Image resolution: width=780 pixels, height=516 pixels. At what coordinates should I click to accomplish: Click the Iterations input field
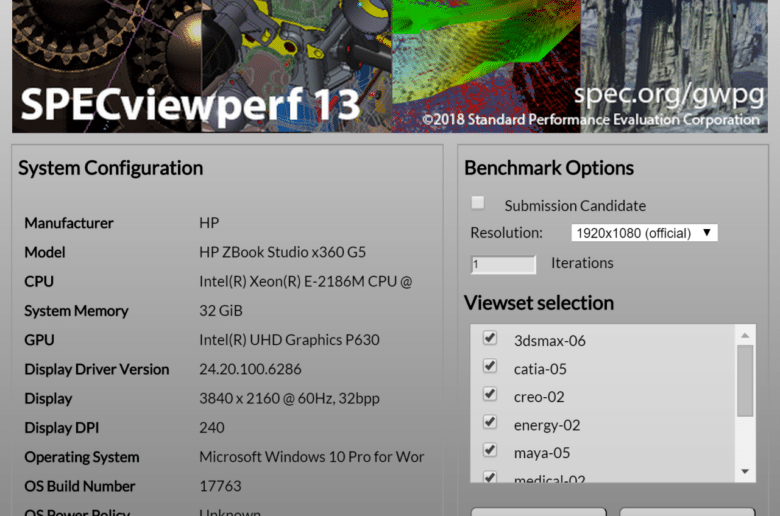[x=503, y=264]
